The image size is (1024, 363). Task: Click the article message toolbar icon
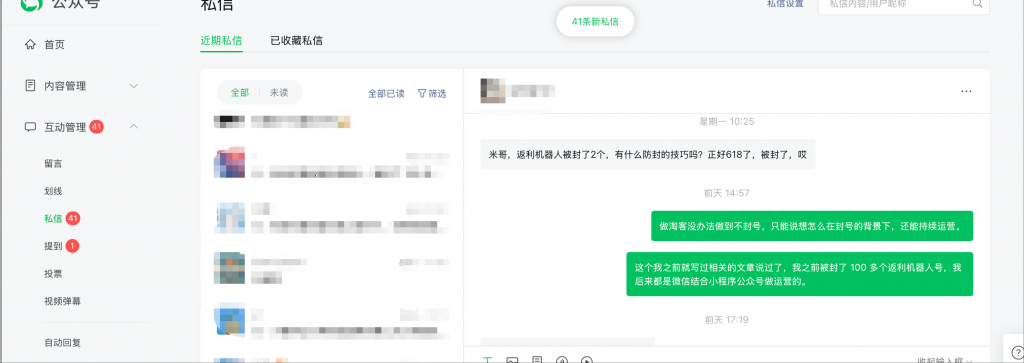pos(537,360)
